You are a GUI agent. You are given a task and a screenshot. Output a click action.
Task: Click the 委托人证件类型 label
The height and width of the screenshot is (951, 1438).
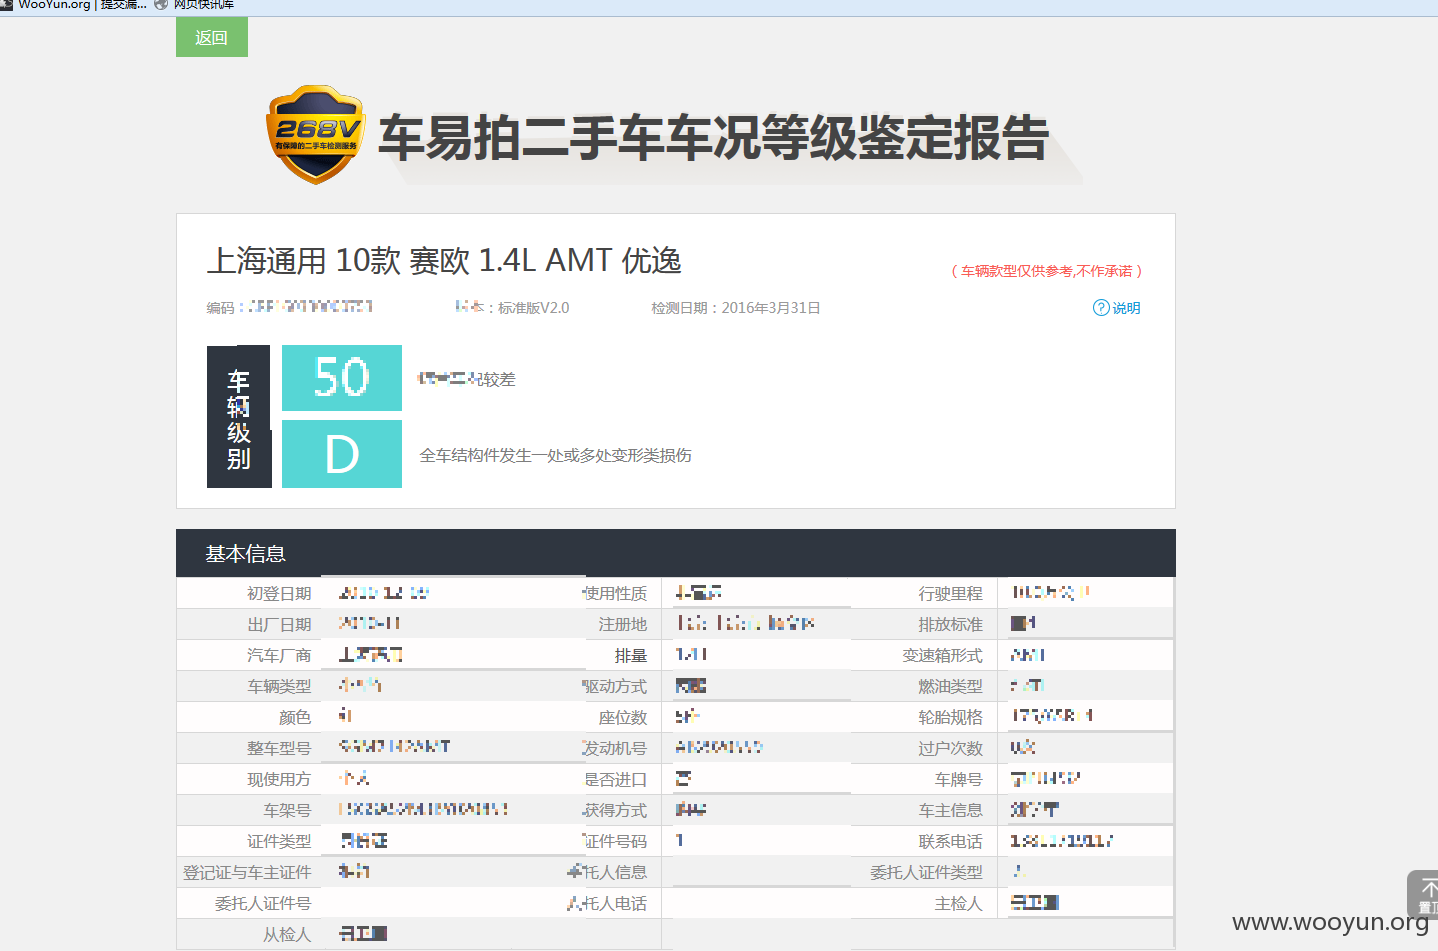[927, 873]
